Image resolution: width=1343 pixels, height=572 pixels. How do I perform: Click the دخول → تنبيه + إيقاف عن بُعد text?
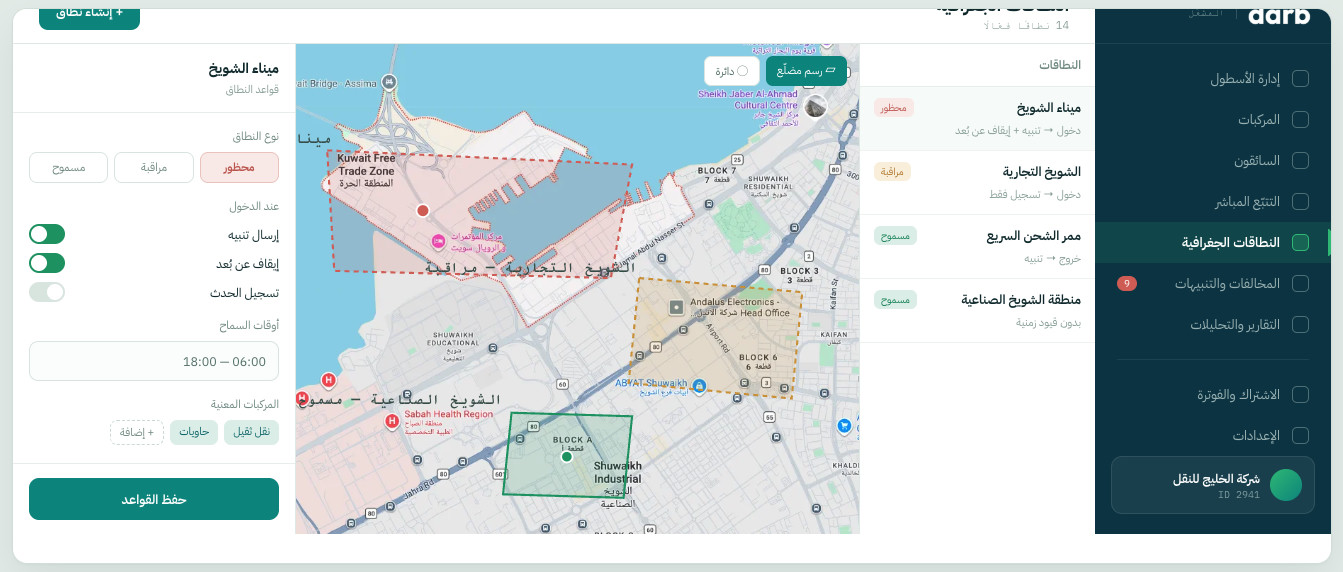pos(1020,130)
